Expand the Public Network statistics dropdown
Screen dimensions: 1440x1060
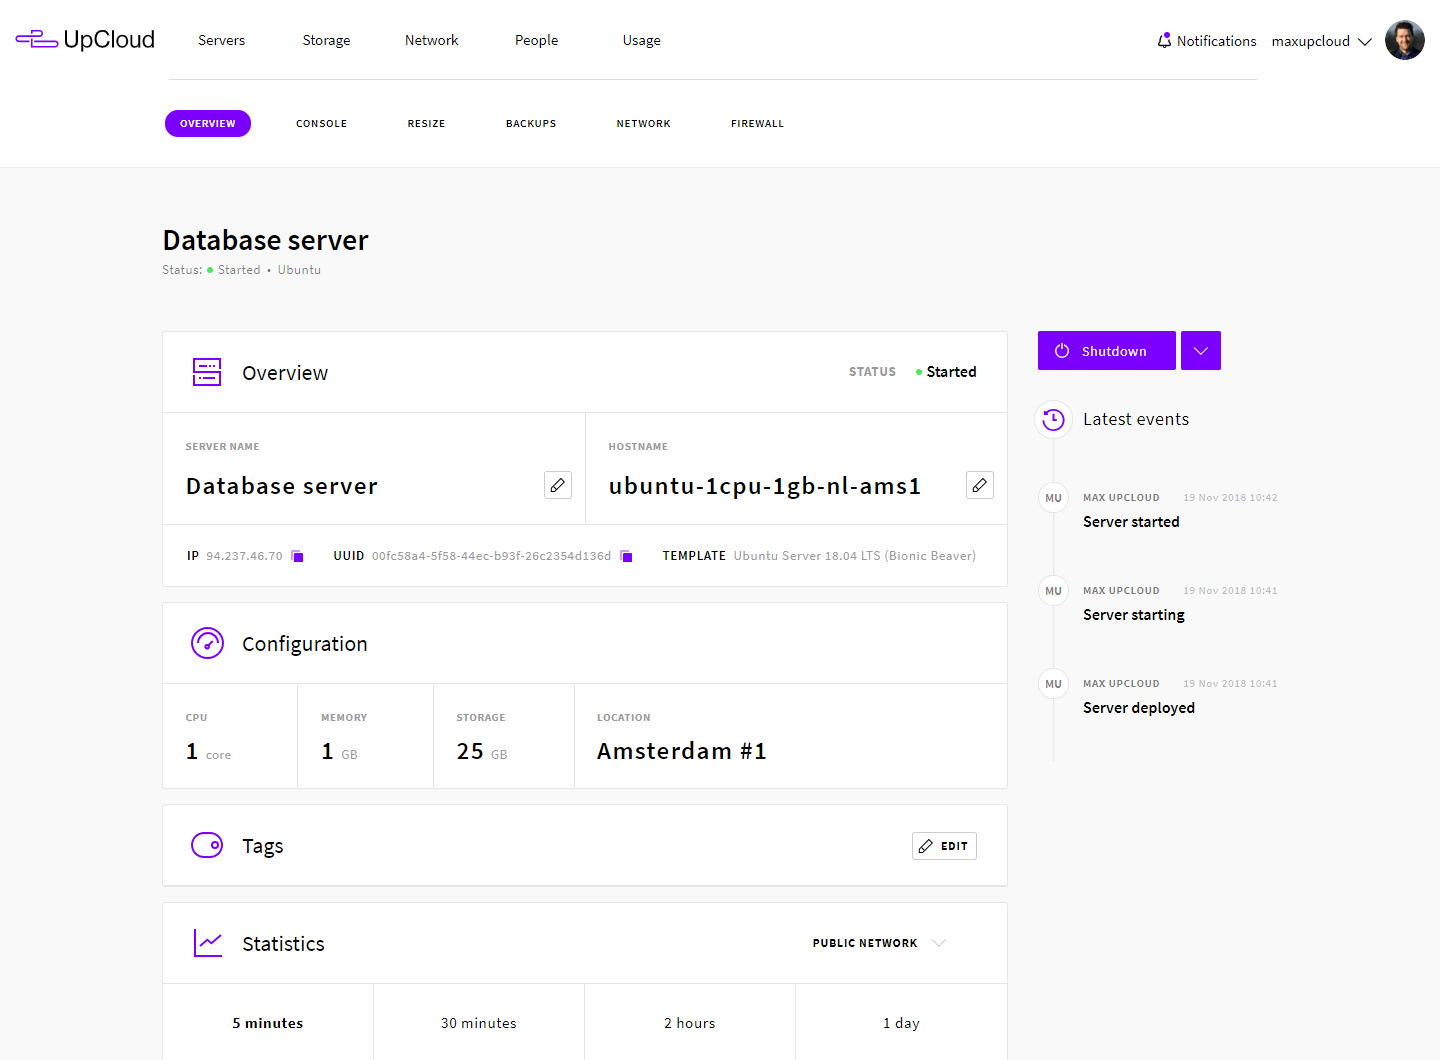click(938, 943)
